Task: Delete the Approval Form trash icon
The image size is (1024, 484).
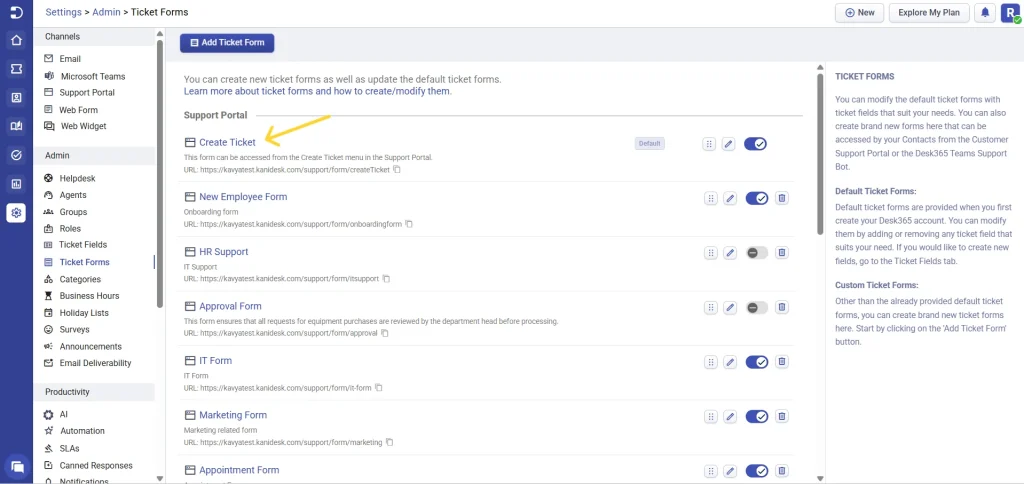Action: (x=782, y=307)
